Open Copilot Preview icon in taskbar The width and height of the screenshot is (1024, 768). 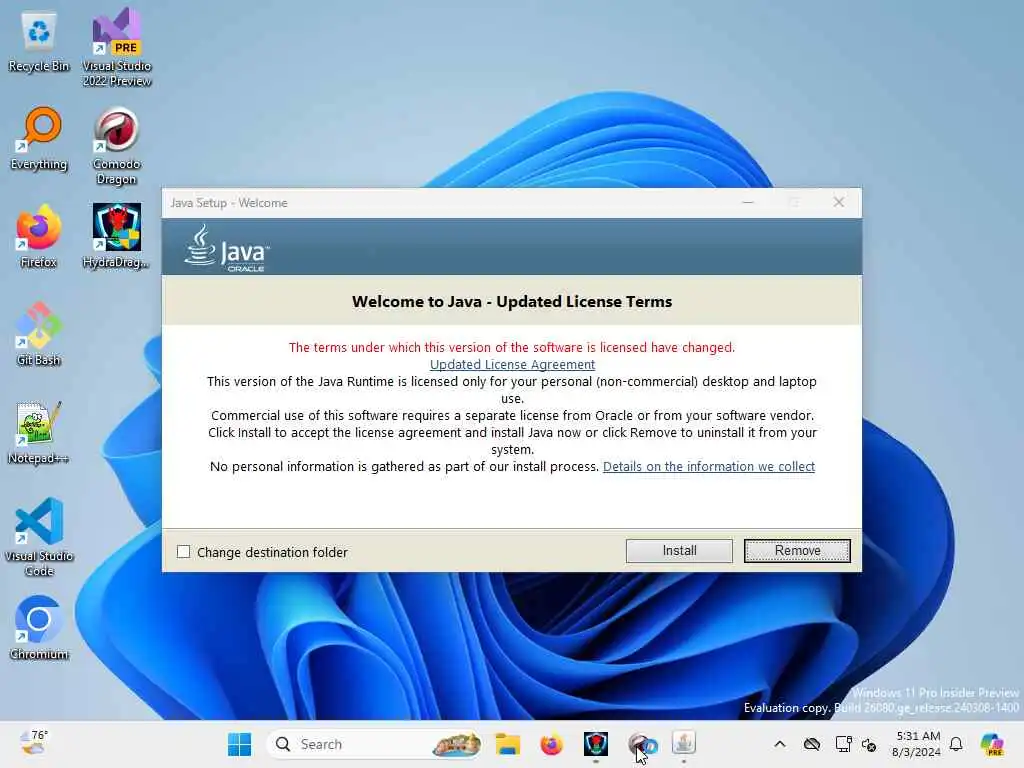[x=992, y=744]
